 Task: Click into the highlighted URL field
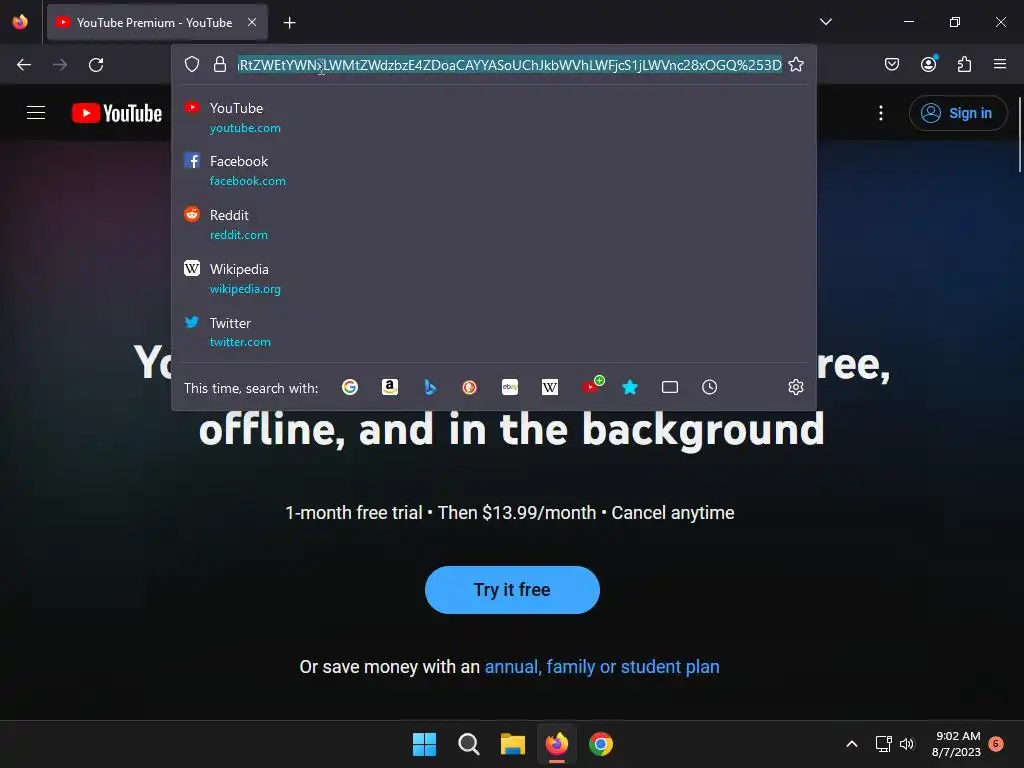click(509, 65)
